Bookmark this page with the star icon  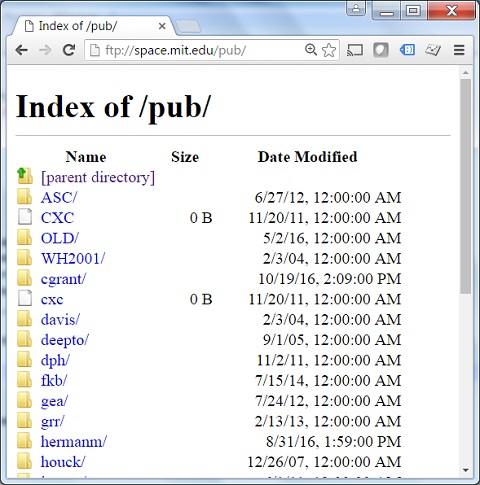coord(329,50)
